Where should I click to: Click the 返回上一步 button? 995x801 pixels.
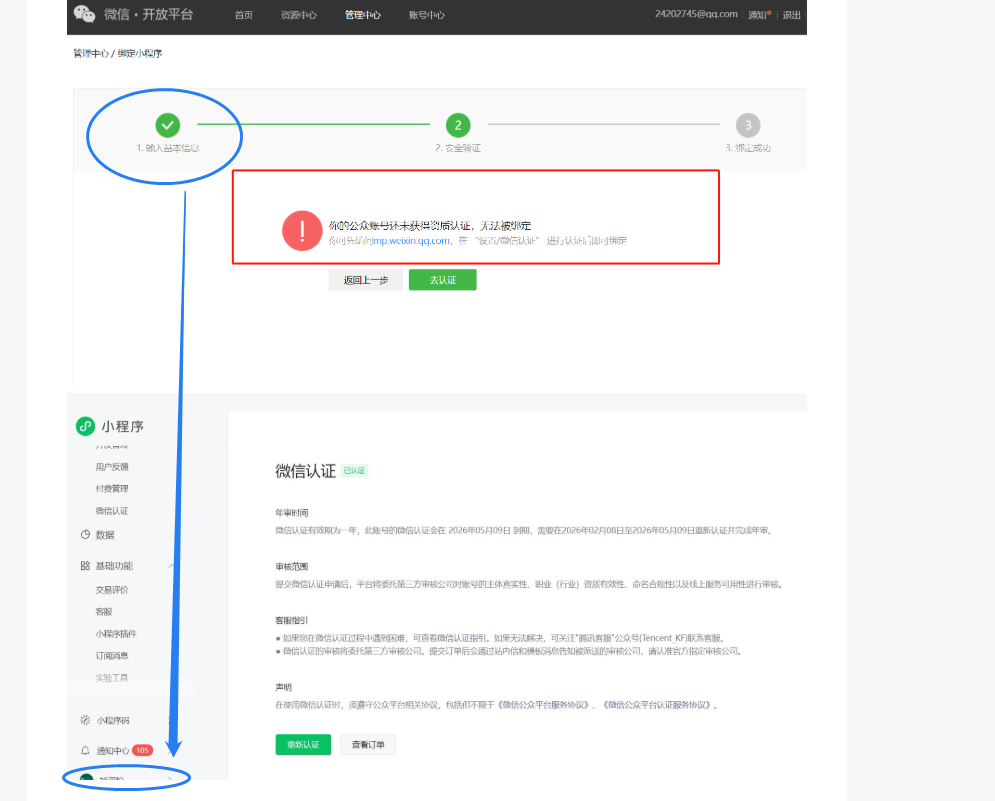point(366,280)
